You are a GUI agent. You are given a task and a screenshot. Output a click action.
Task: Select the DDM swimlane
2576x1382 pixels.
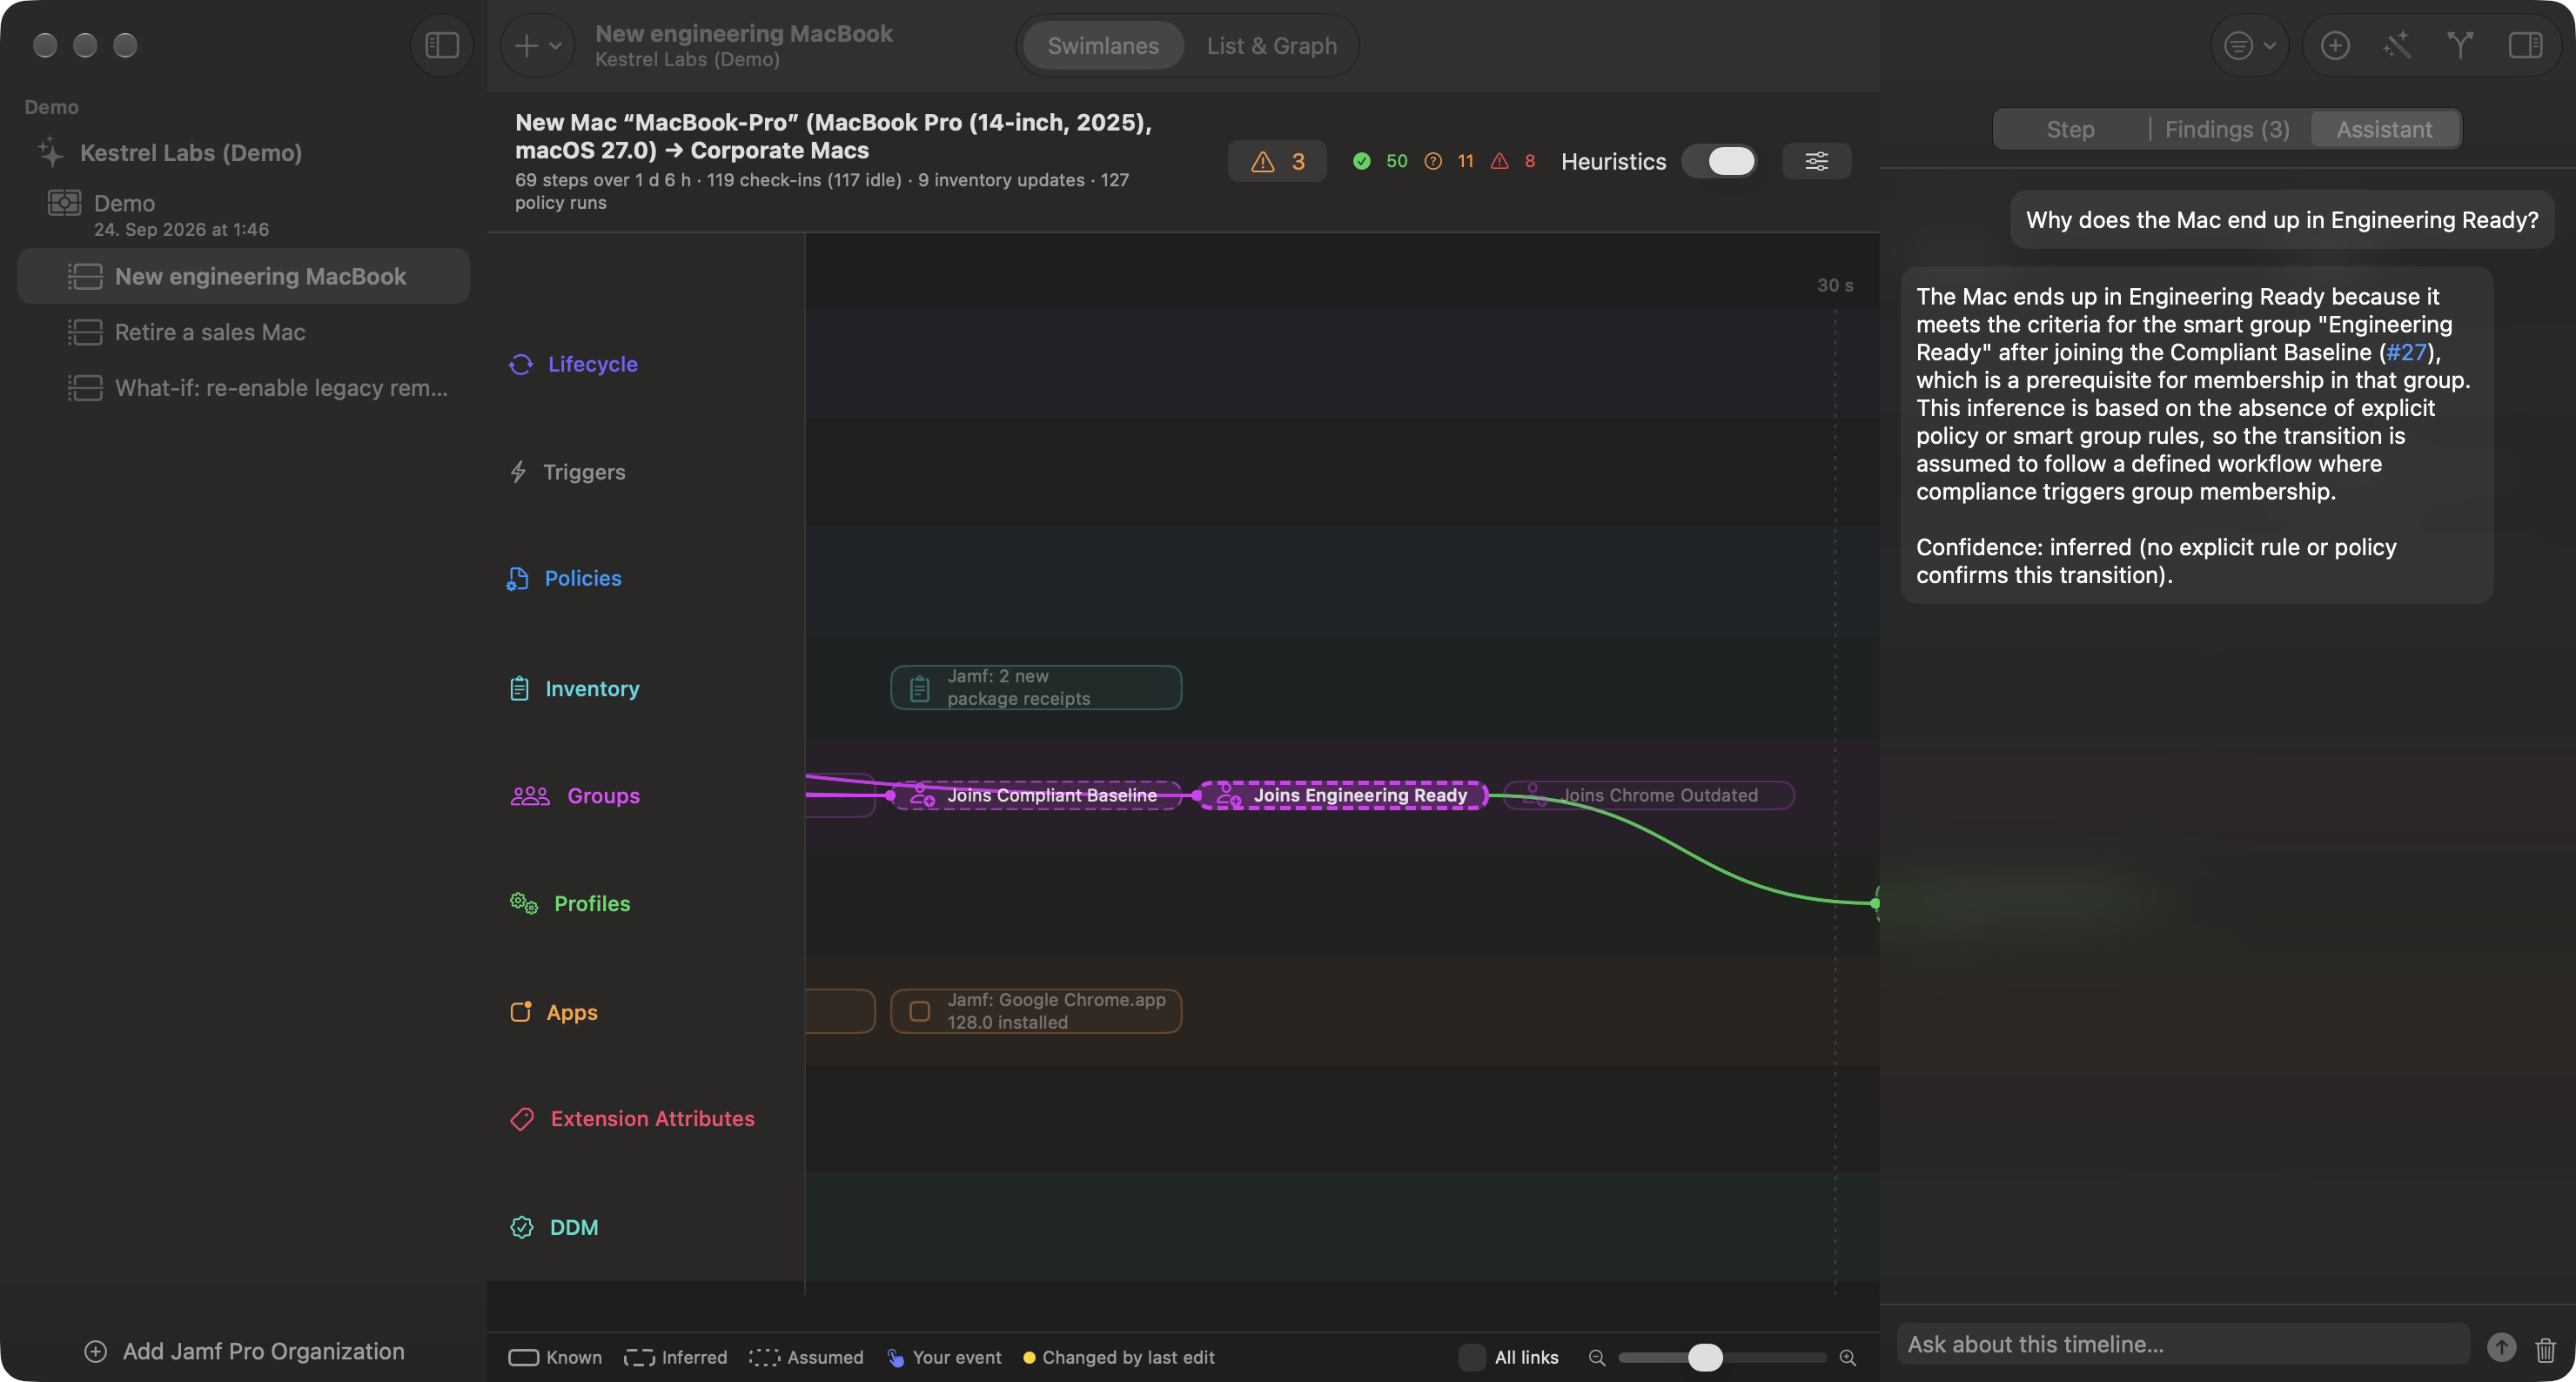(554, 1227)
